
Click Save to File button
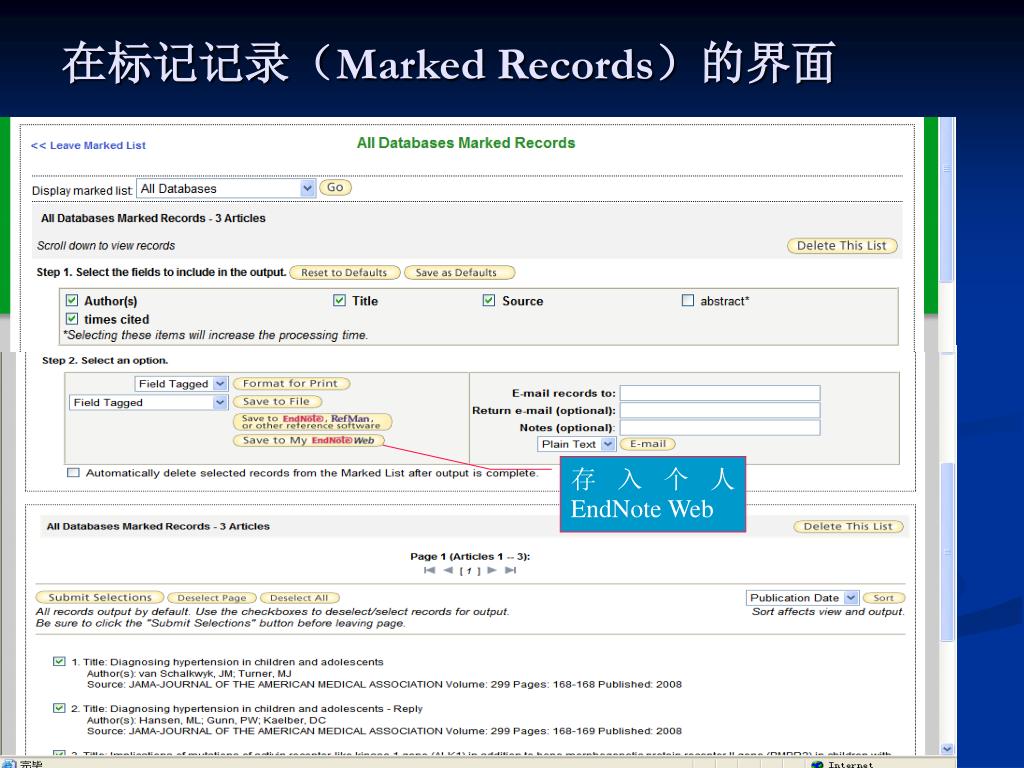[277, 402]
